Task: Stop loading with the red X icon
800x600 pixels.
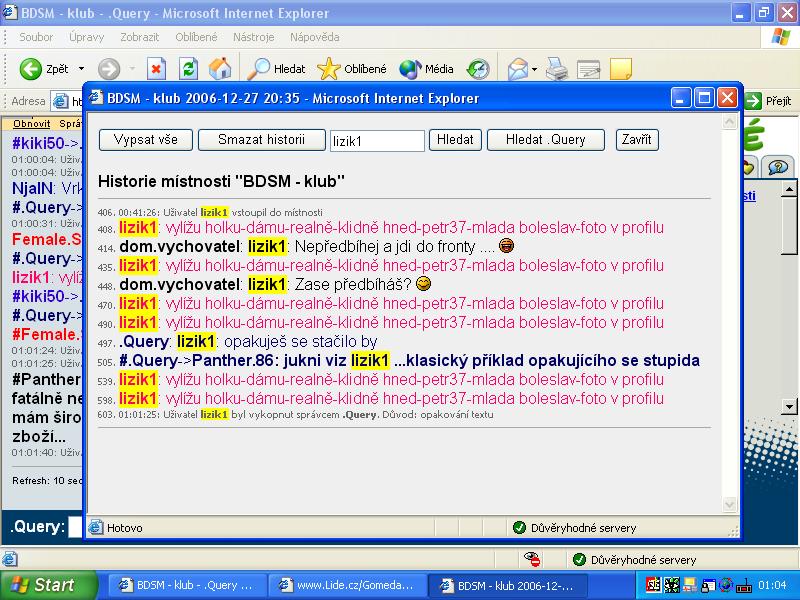Action: 156,69
